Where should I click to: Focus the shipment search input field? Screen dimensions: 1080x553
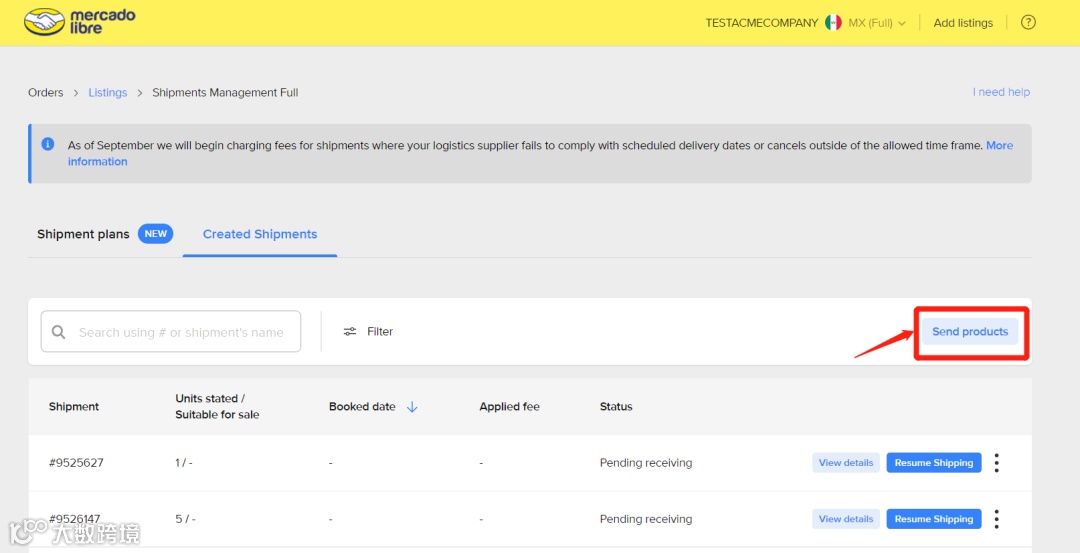pyautogui.click(x=171, y=331)
